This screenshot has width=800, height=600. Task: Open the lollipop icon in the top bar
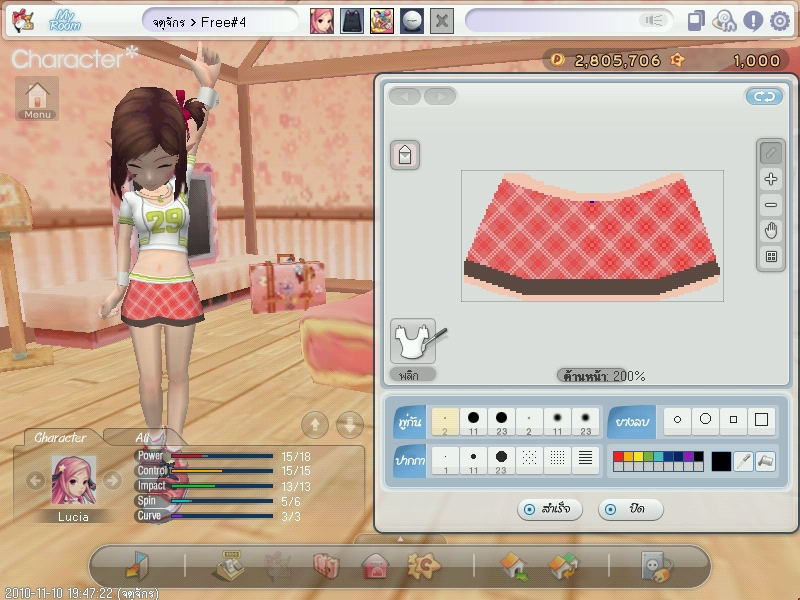724,21
